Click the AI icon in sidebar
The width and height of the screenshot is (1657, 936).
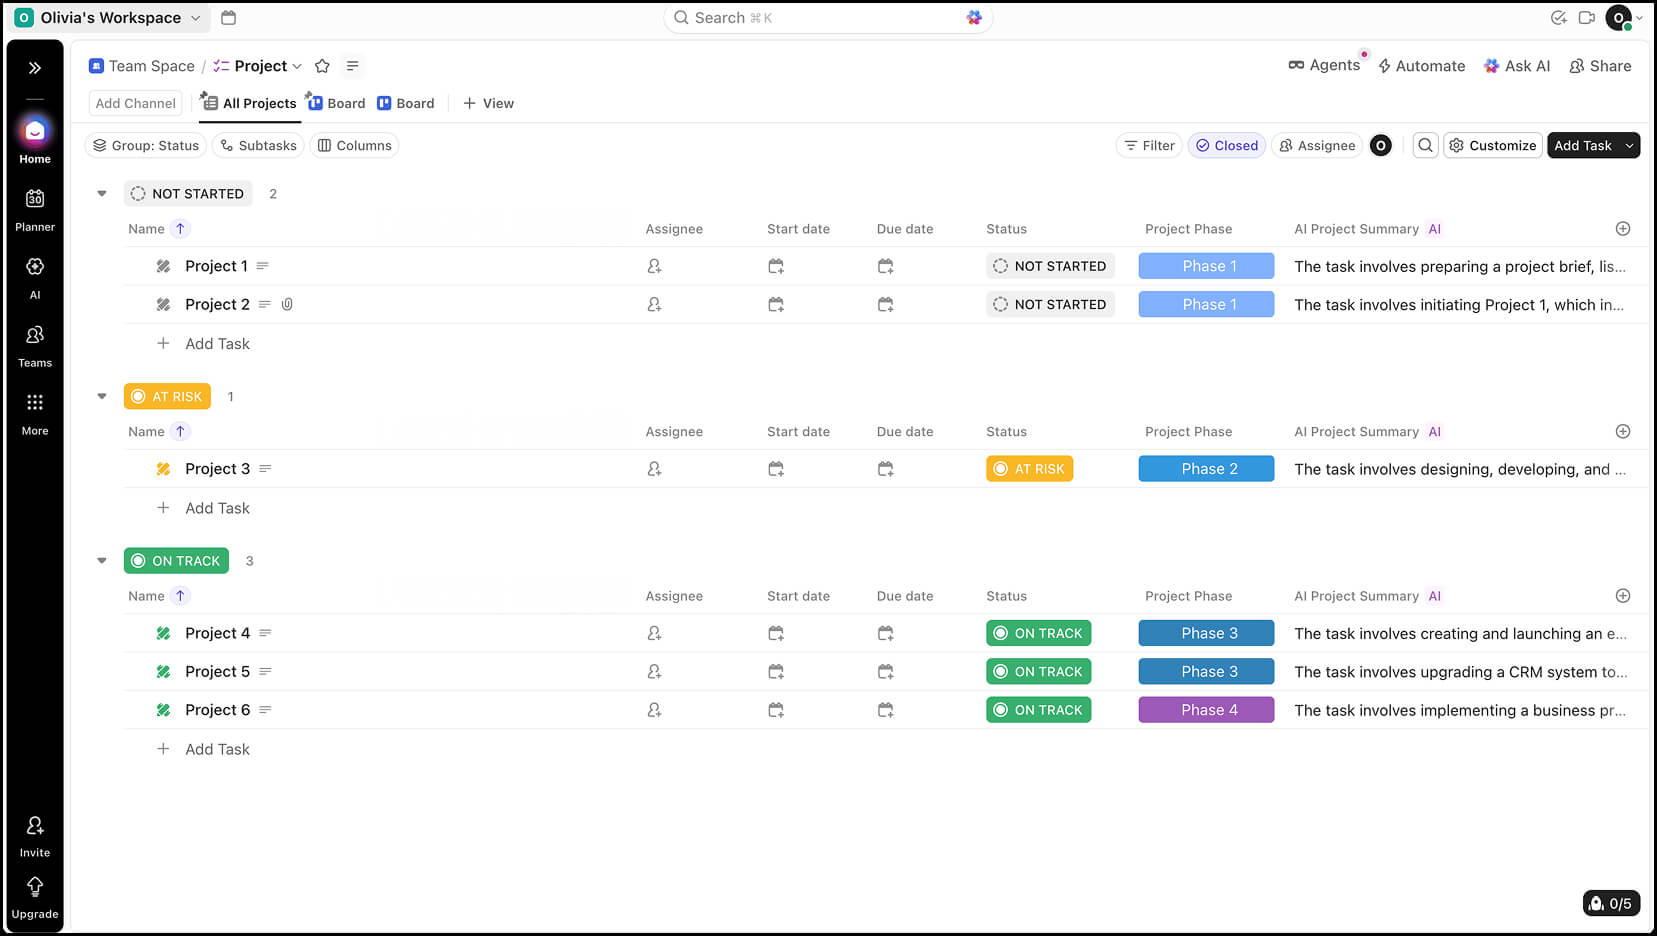coord(35,276)
